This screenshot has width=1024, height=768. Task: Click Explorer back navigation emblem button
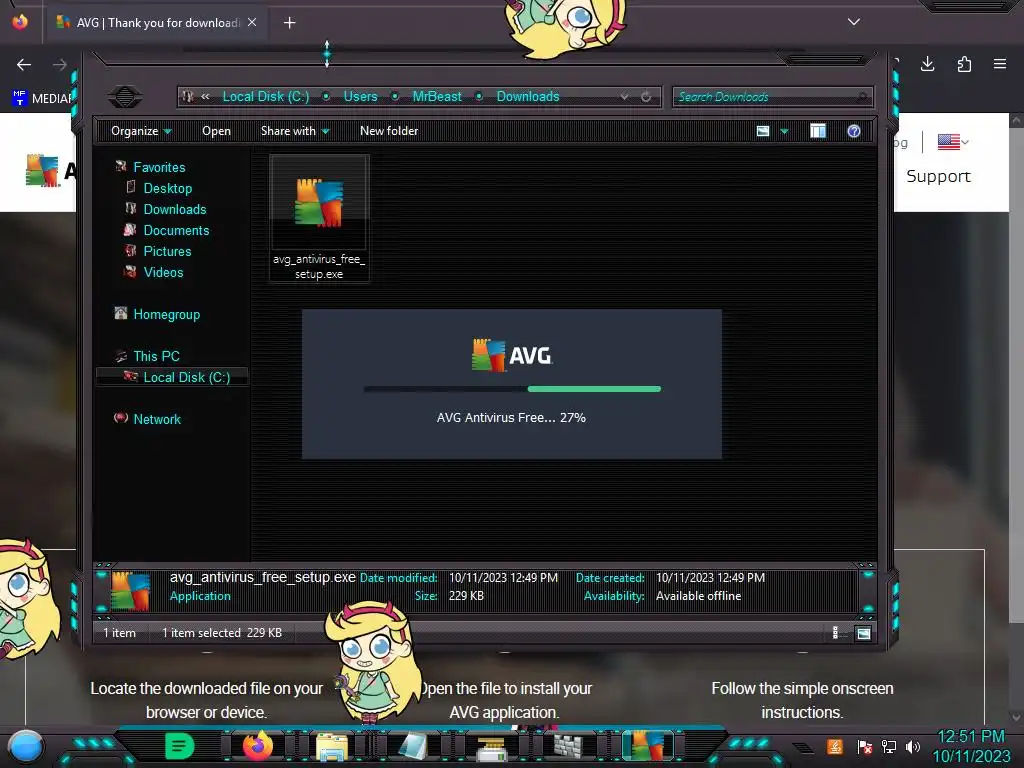(125, 97)
